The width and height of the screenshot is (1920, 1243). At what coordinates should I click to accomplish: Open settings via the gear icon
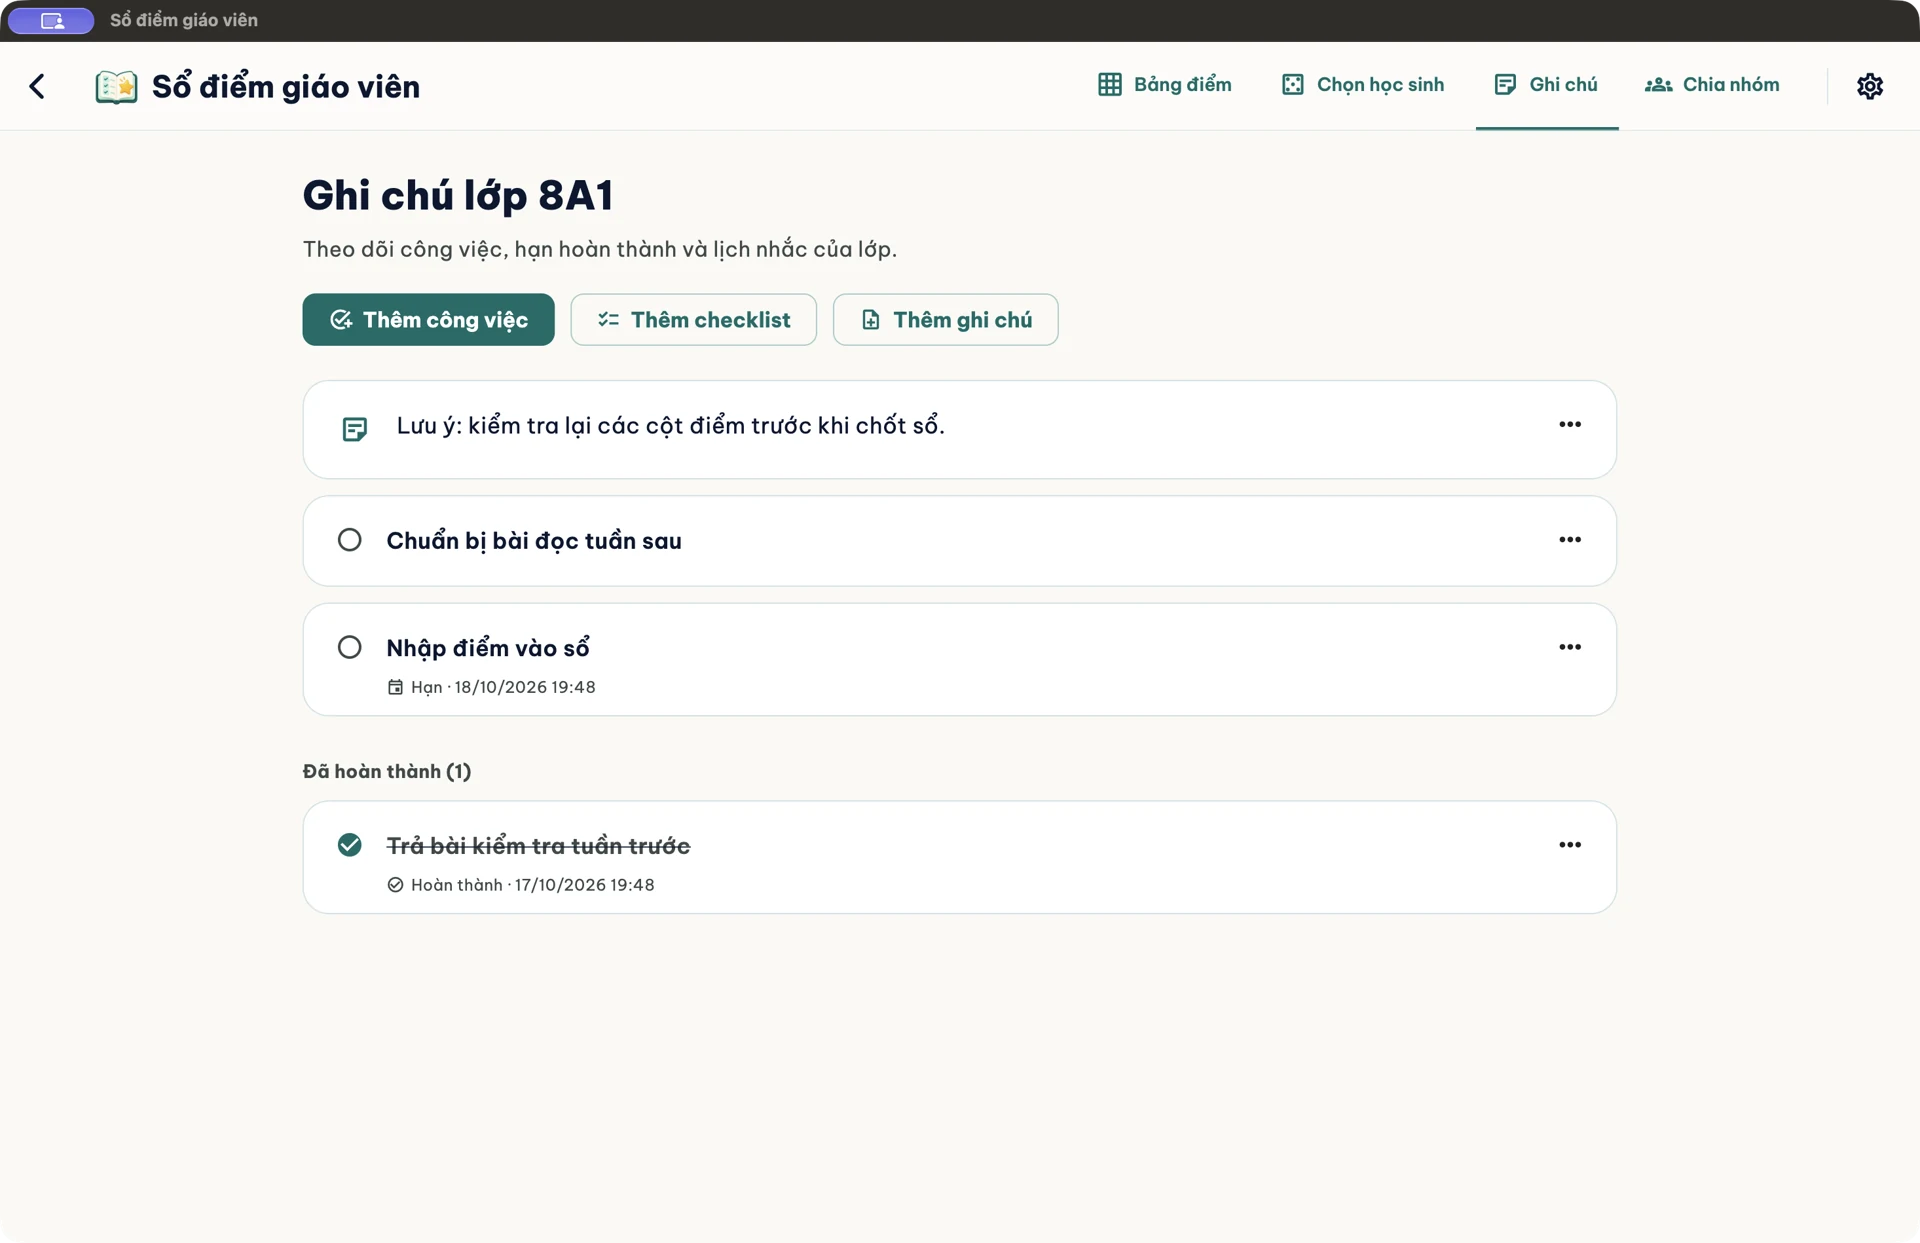(1870, 86)
